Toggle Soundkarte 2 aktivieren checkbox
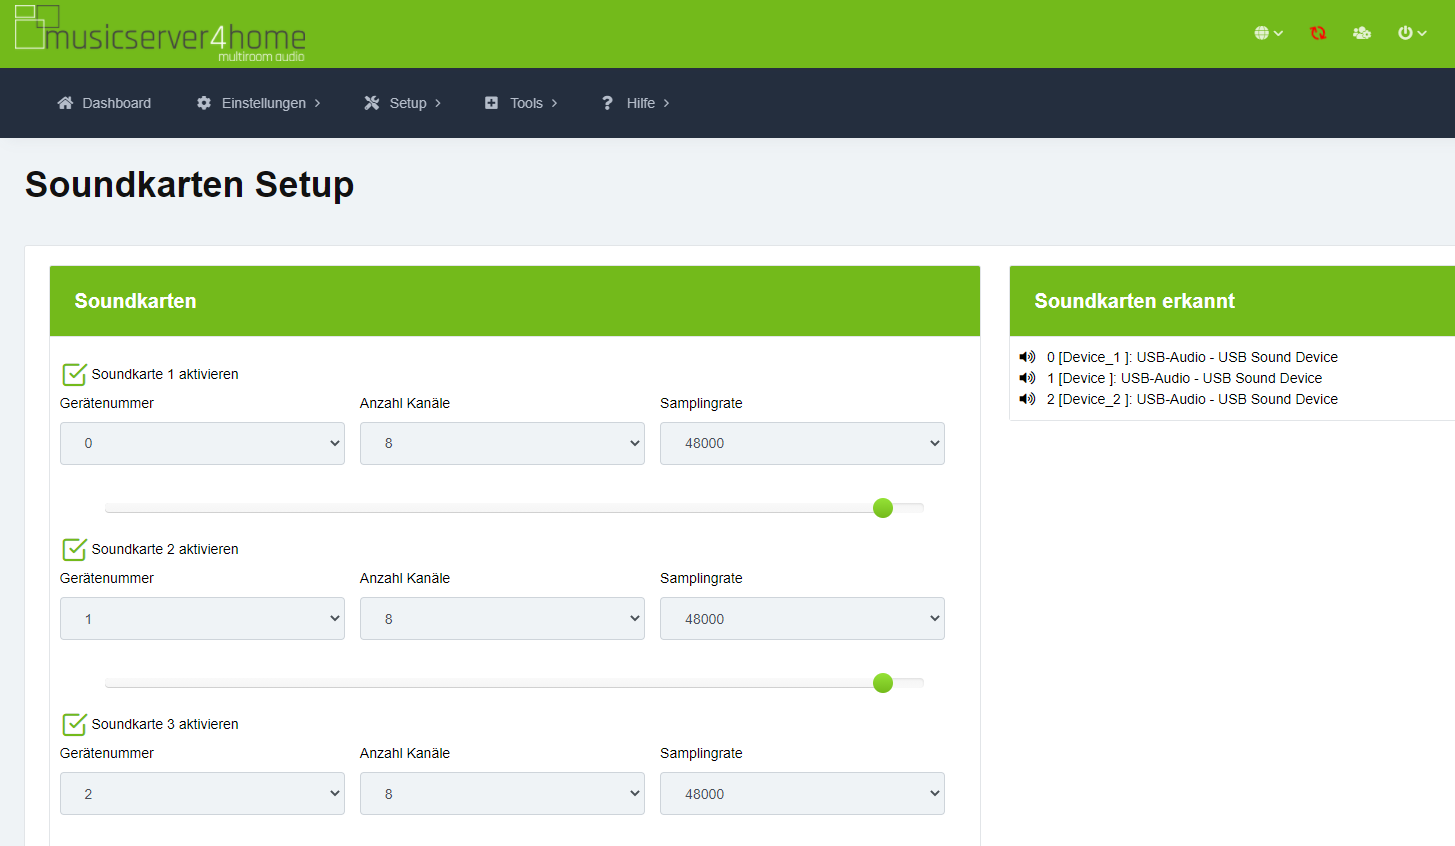 (74, 549)
